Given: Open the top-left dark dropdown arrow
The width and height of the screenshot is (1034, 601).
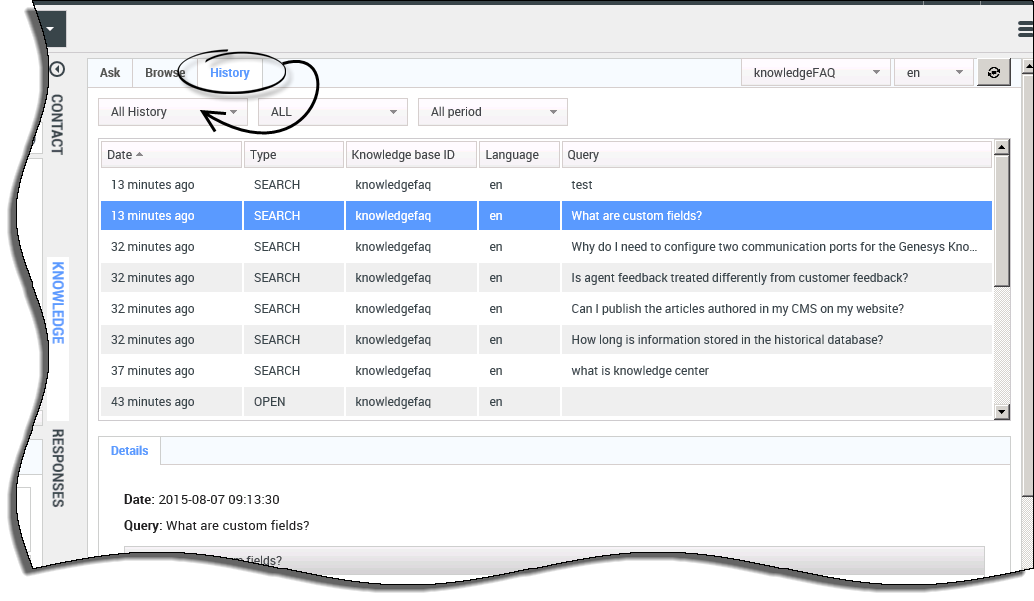Looking at the screenshot, I should click(50, 29).
